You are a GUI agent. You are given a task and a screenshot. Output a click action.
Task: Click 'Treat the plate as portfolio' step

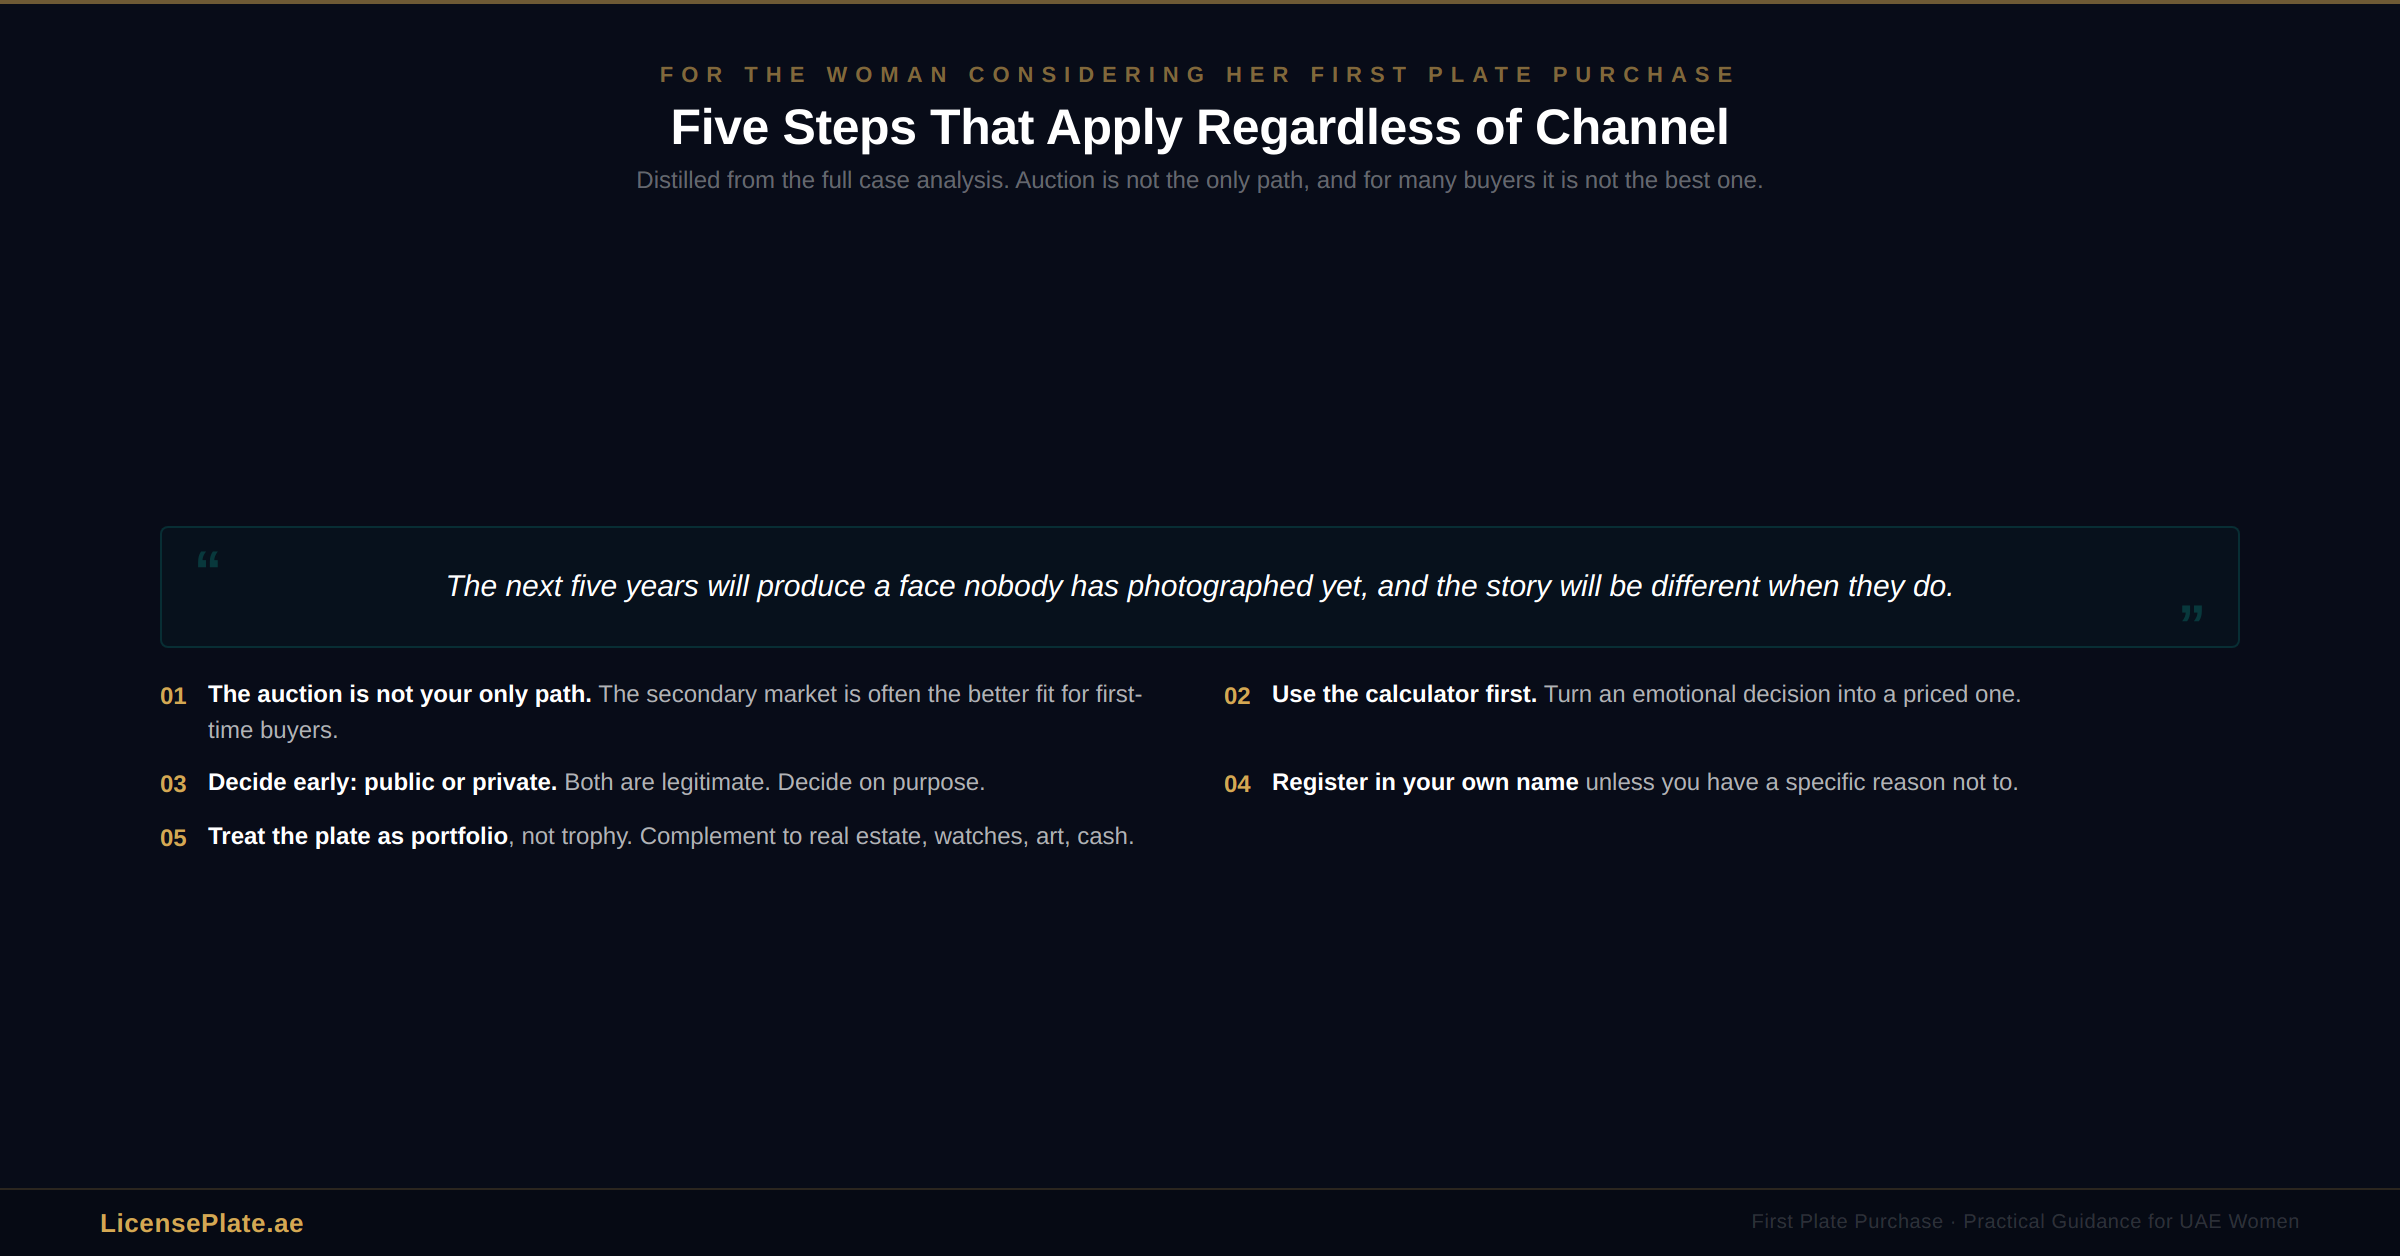(358, 836)
